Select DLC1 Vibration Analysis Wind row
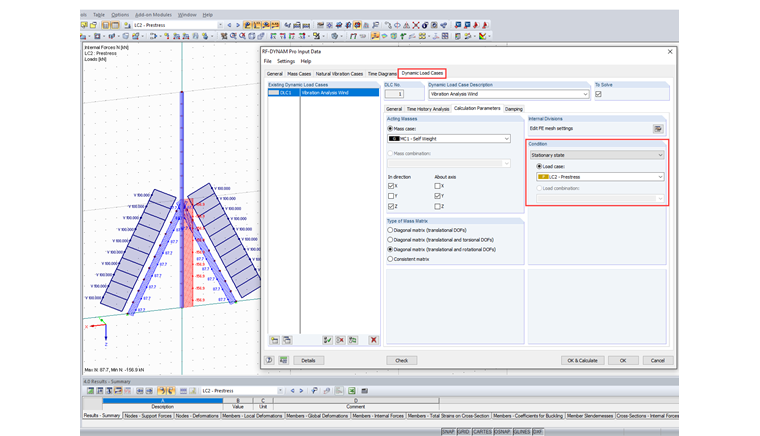Screen dimensions: 760x436 (323, 93)
